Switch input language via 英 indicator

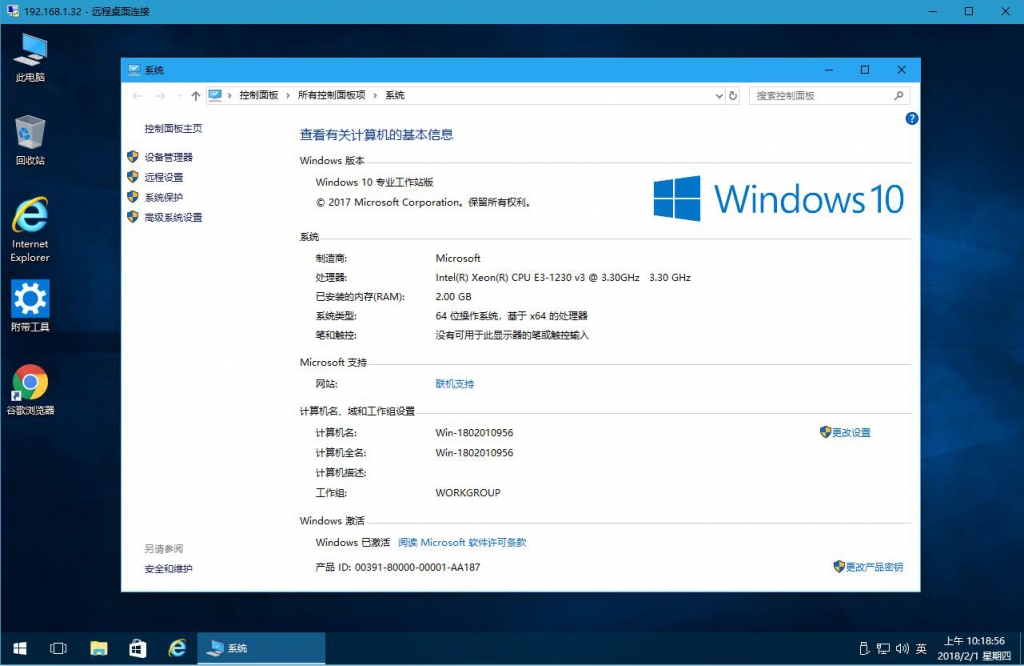pyautogui.click(x=921, y=648)
